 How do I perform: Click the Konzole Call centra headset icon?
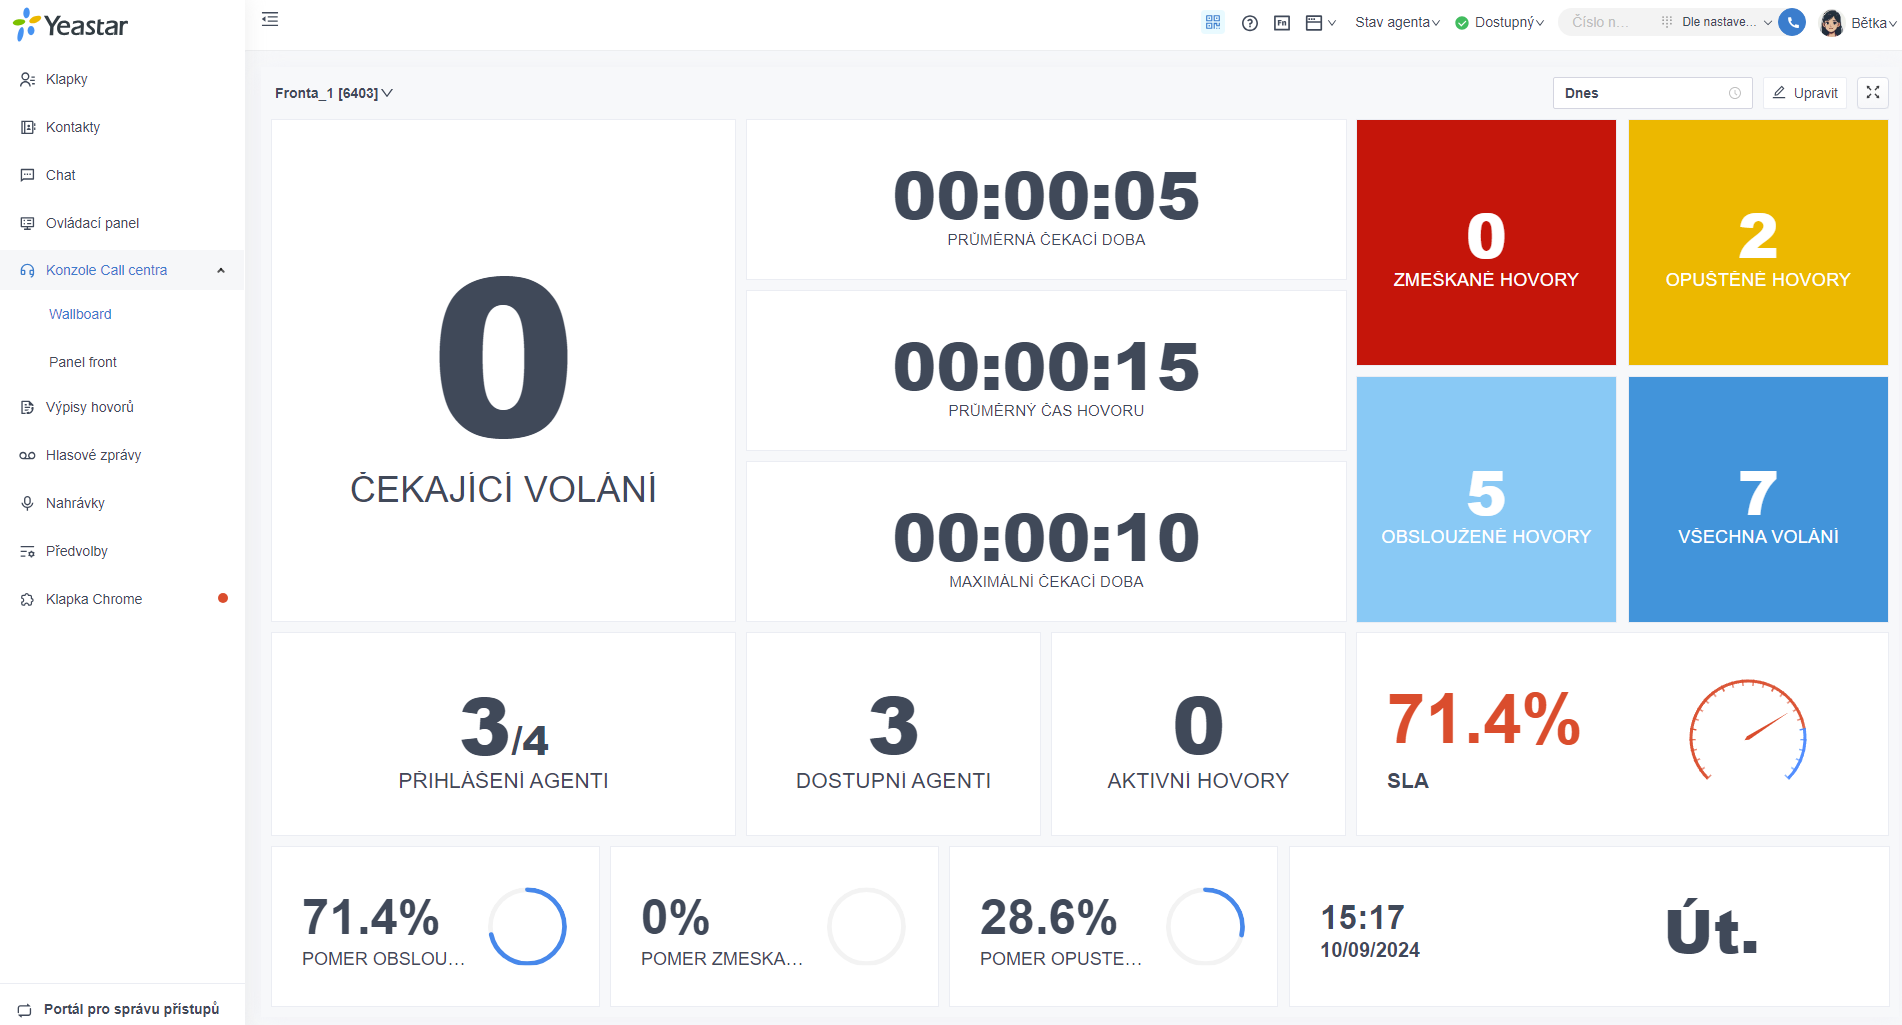click(27, 270)
